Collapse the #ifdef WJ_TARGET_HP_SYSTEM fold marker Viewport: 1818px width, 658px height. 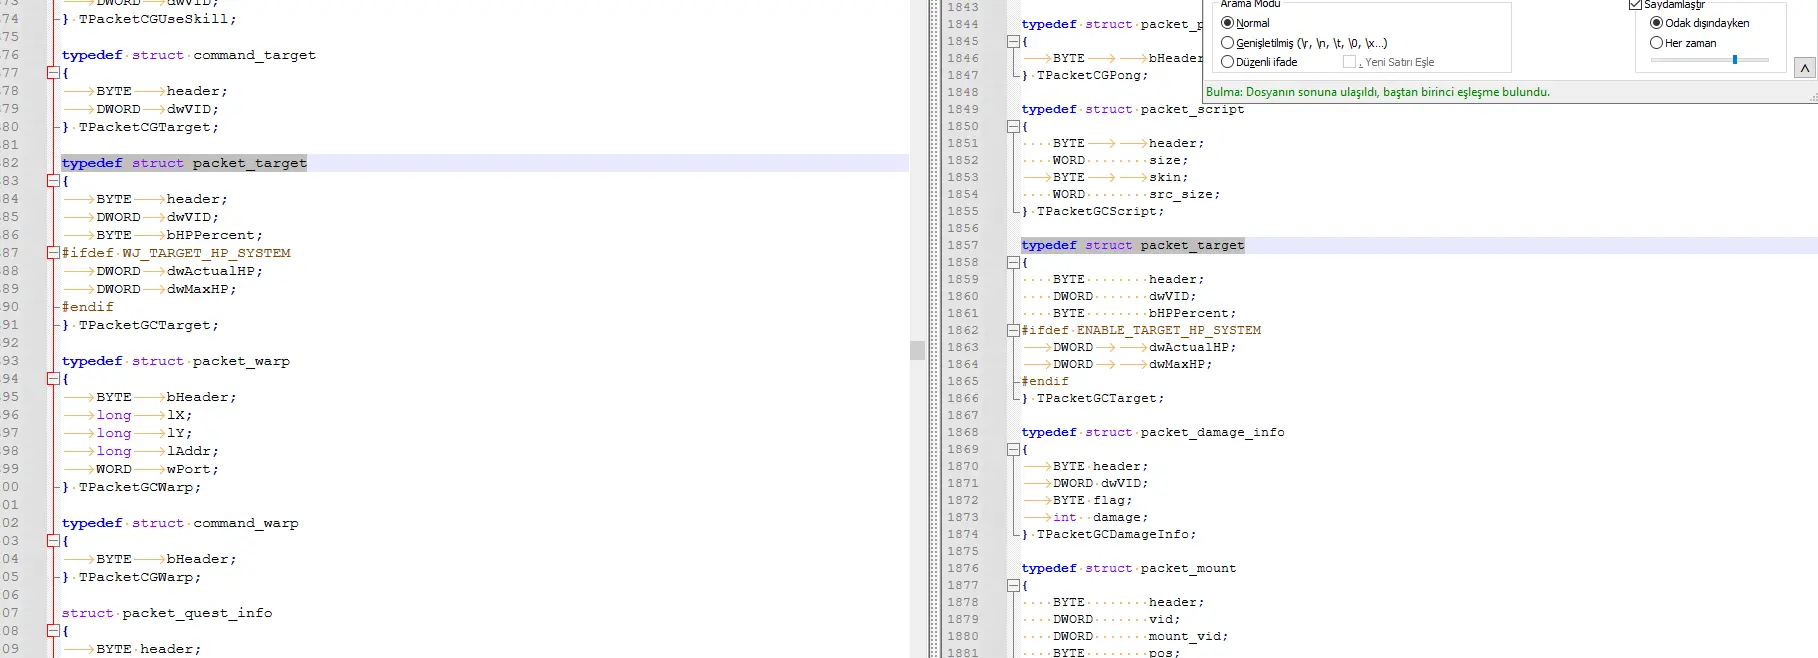pyautogui.click(x=53, y=253)
